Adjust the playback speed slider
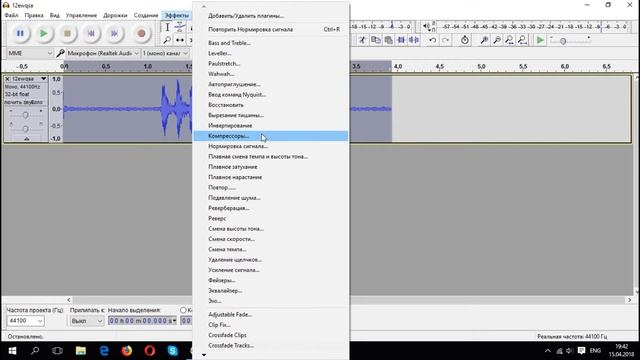The image size is (640, 360). point(563,41)
